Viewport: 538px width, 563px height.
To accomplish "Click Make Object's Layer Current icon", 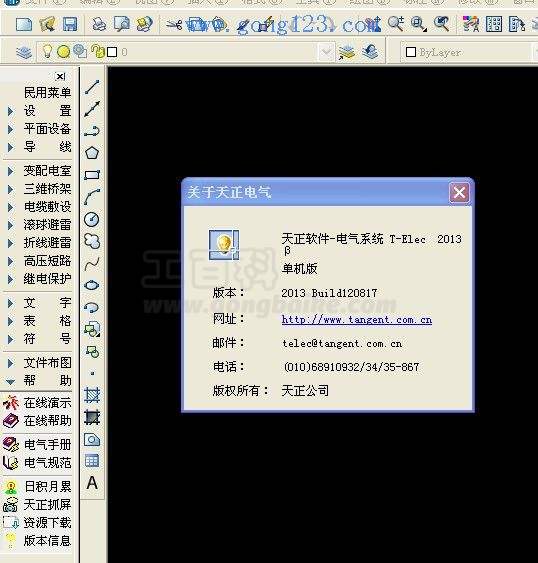I will (x=347, y=52).
